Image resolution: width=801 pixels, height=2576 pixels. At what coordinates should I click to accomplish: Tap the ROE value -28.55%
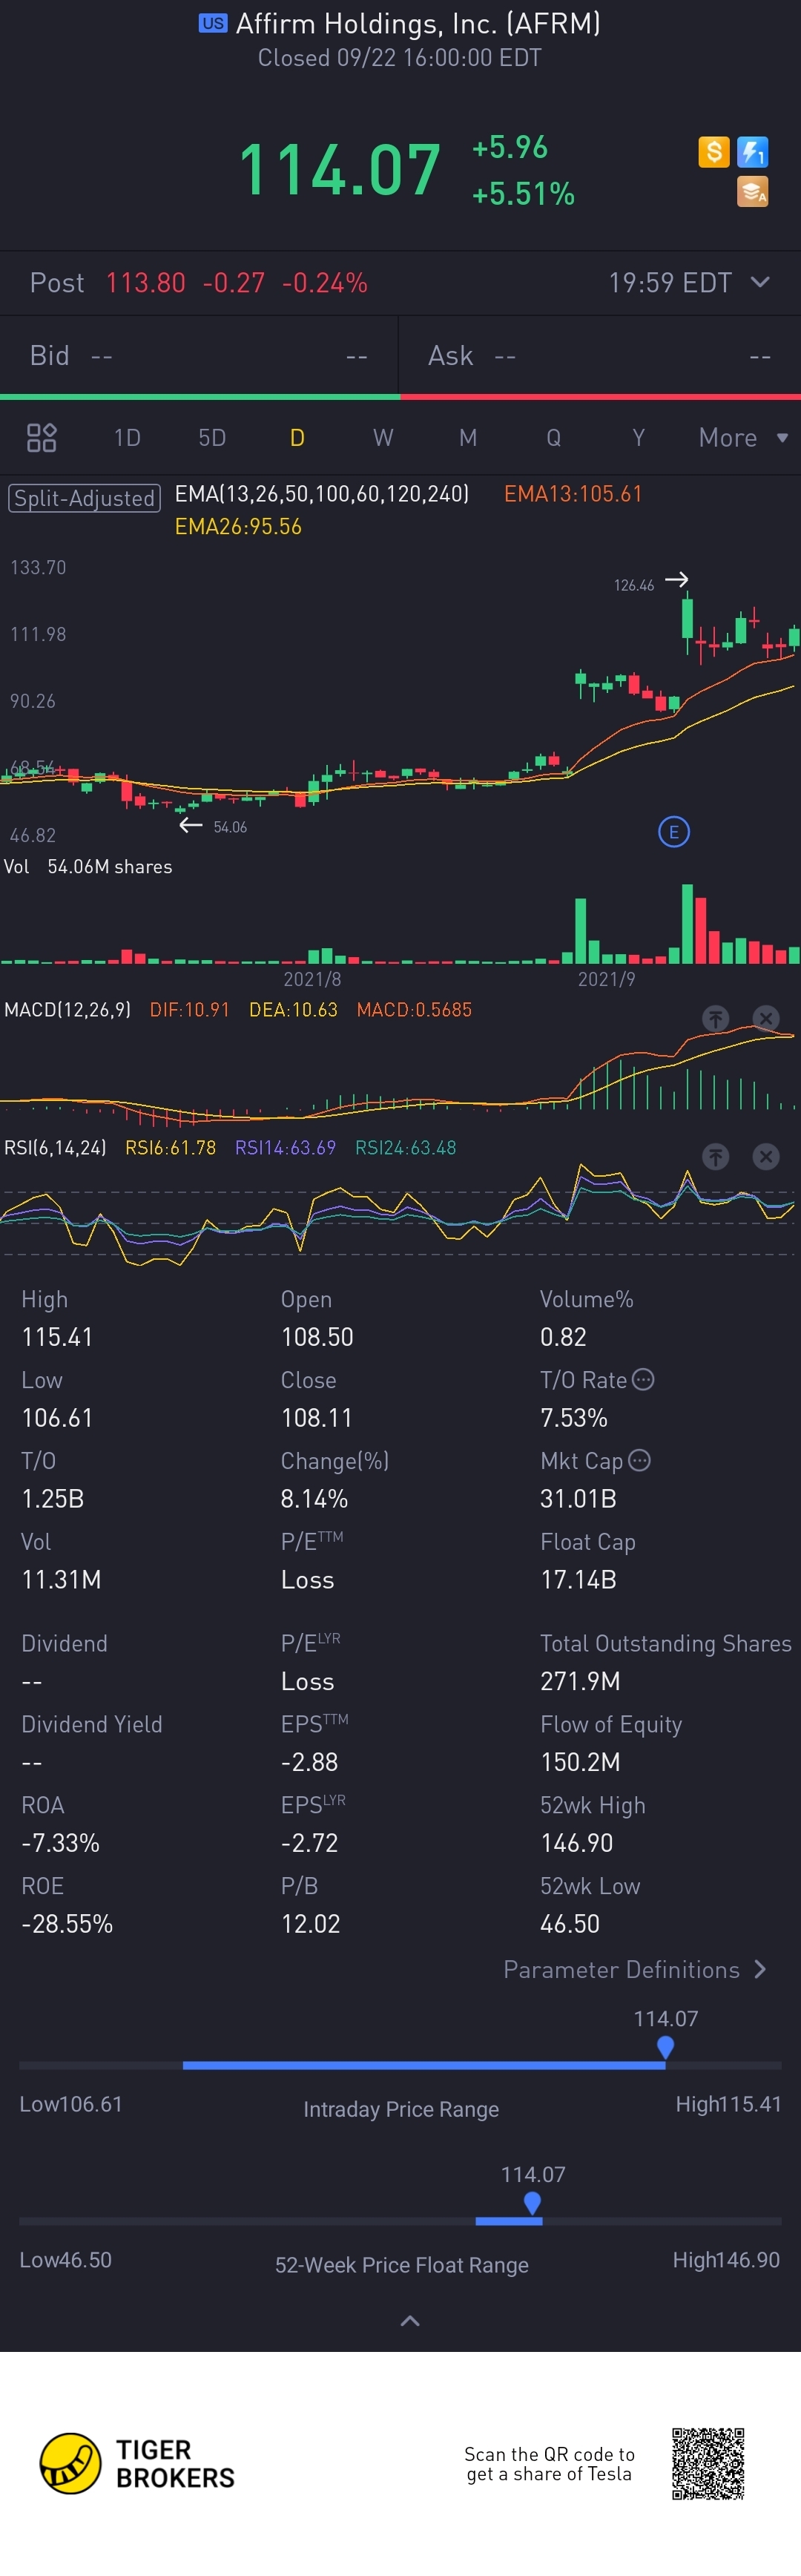click(67, 1924)
